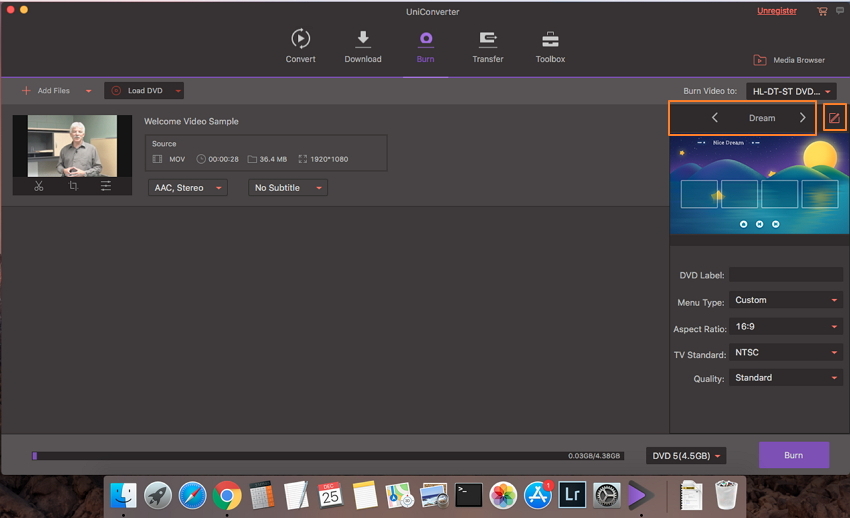Viewport: 850px width, 518px height.
Task: Open Calculator from the dock
Action: [x=262, y=495]
